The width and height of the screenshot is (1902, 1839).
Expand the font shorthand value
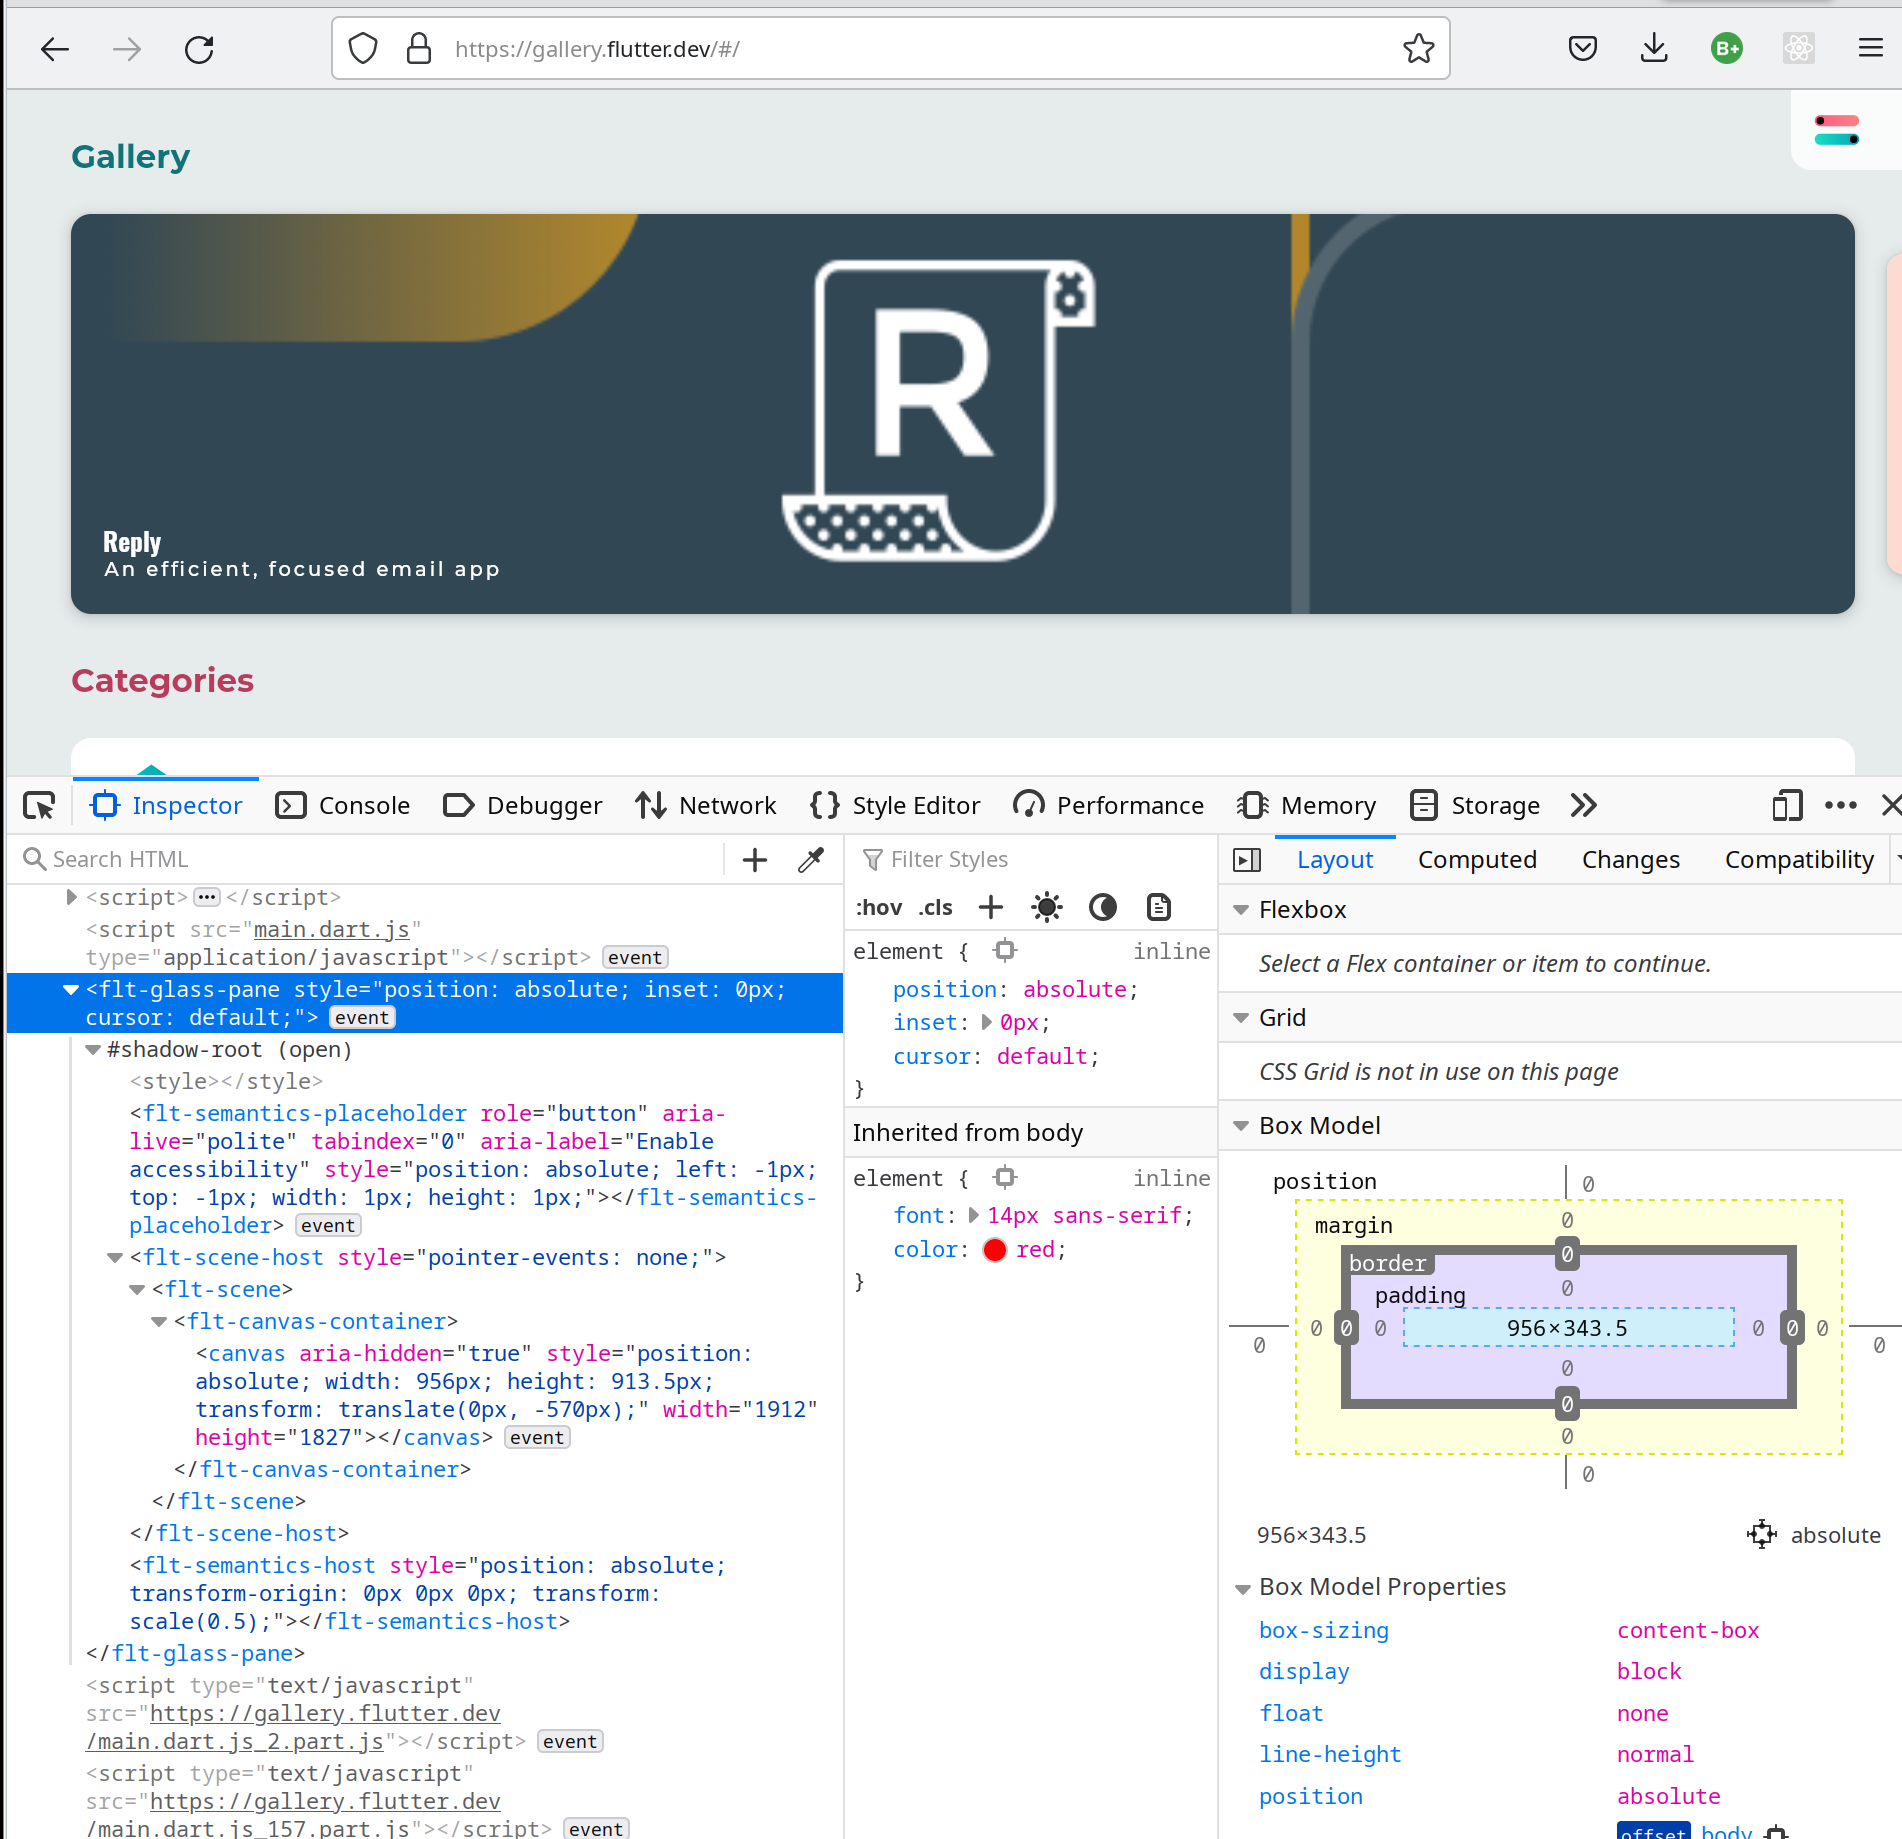974,1215
